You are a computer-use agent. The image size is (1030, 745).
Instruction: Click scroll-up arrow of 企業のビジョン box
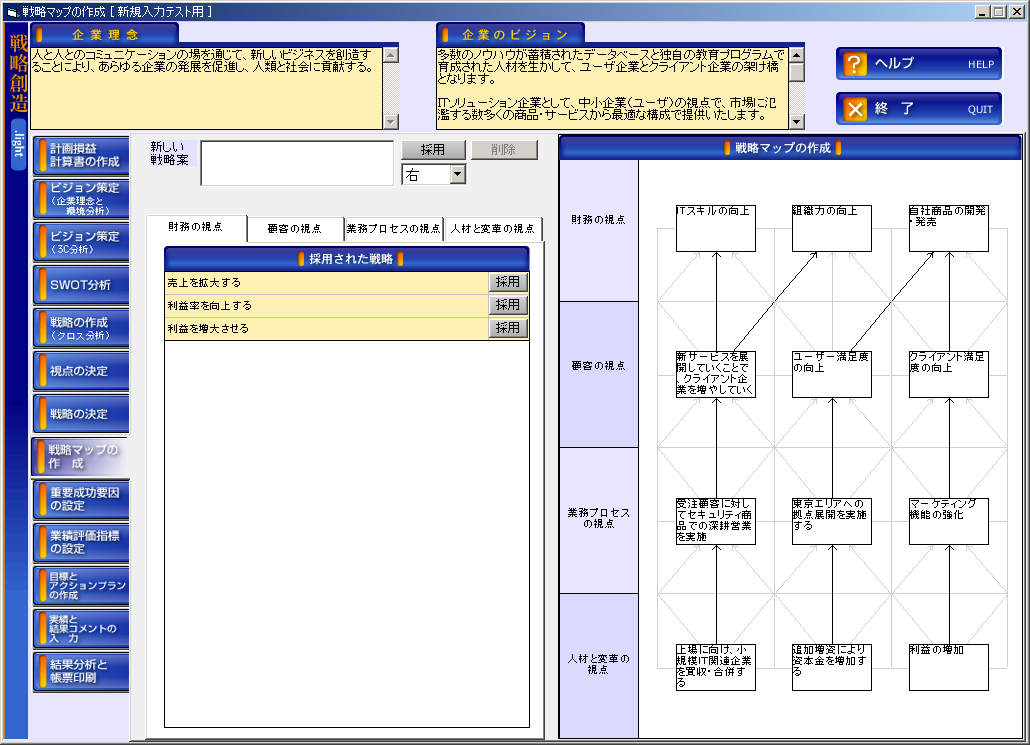point(797,55)
